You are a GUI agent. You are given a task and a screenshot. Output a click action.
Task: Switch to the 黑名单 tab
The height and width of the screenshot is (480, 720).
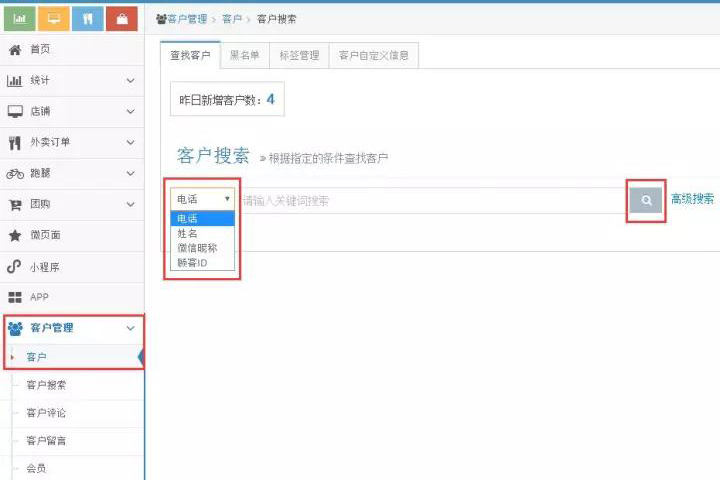pos(245,56)
